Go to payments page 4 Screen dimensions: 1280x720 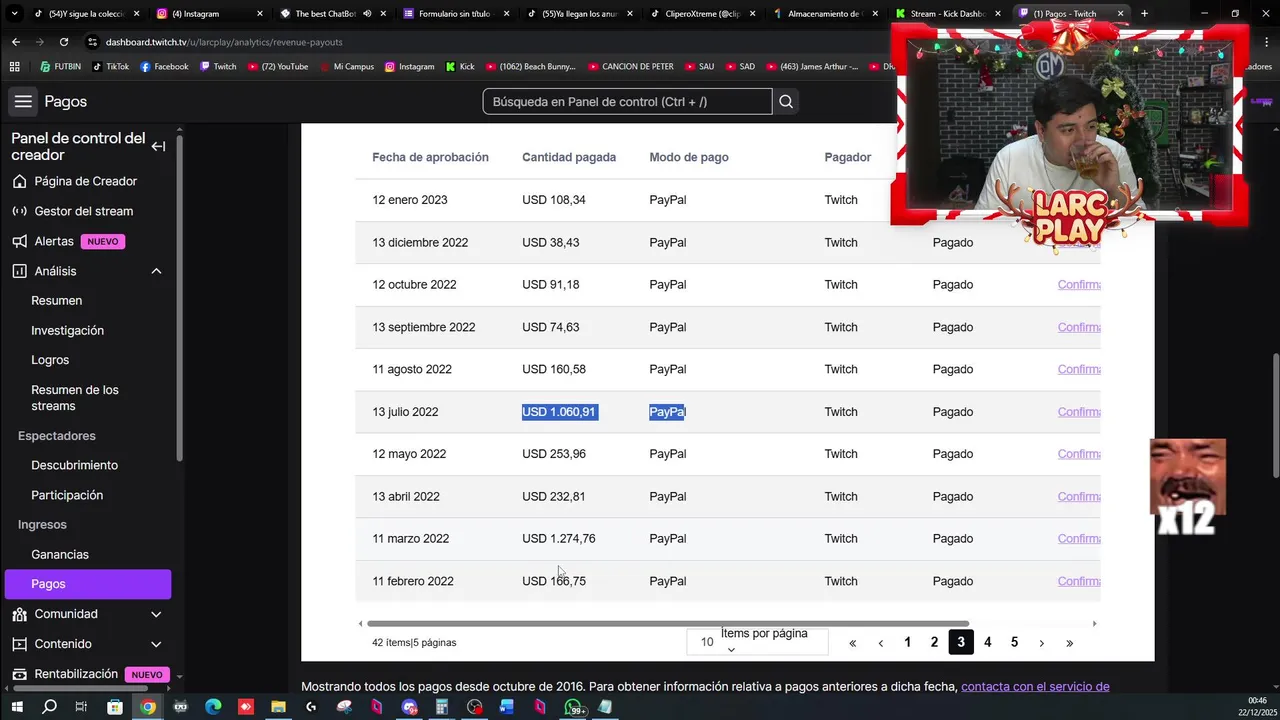[987, 642]
